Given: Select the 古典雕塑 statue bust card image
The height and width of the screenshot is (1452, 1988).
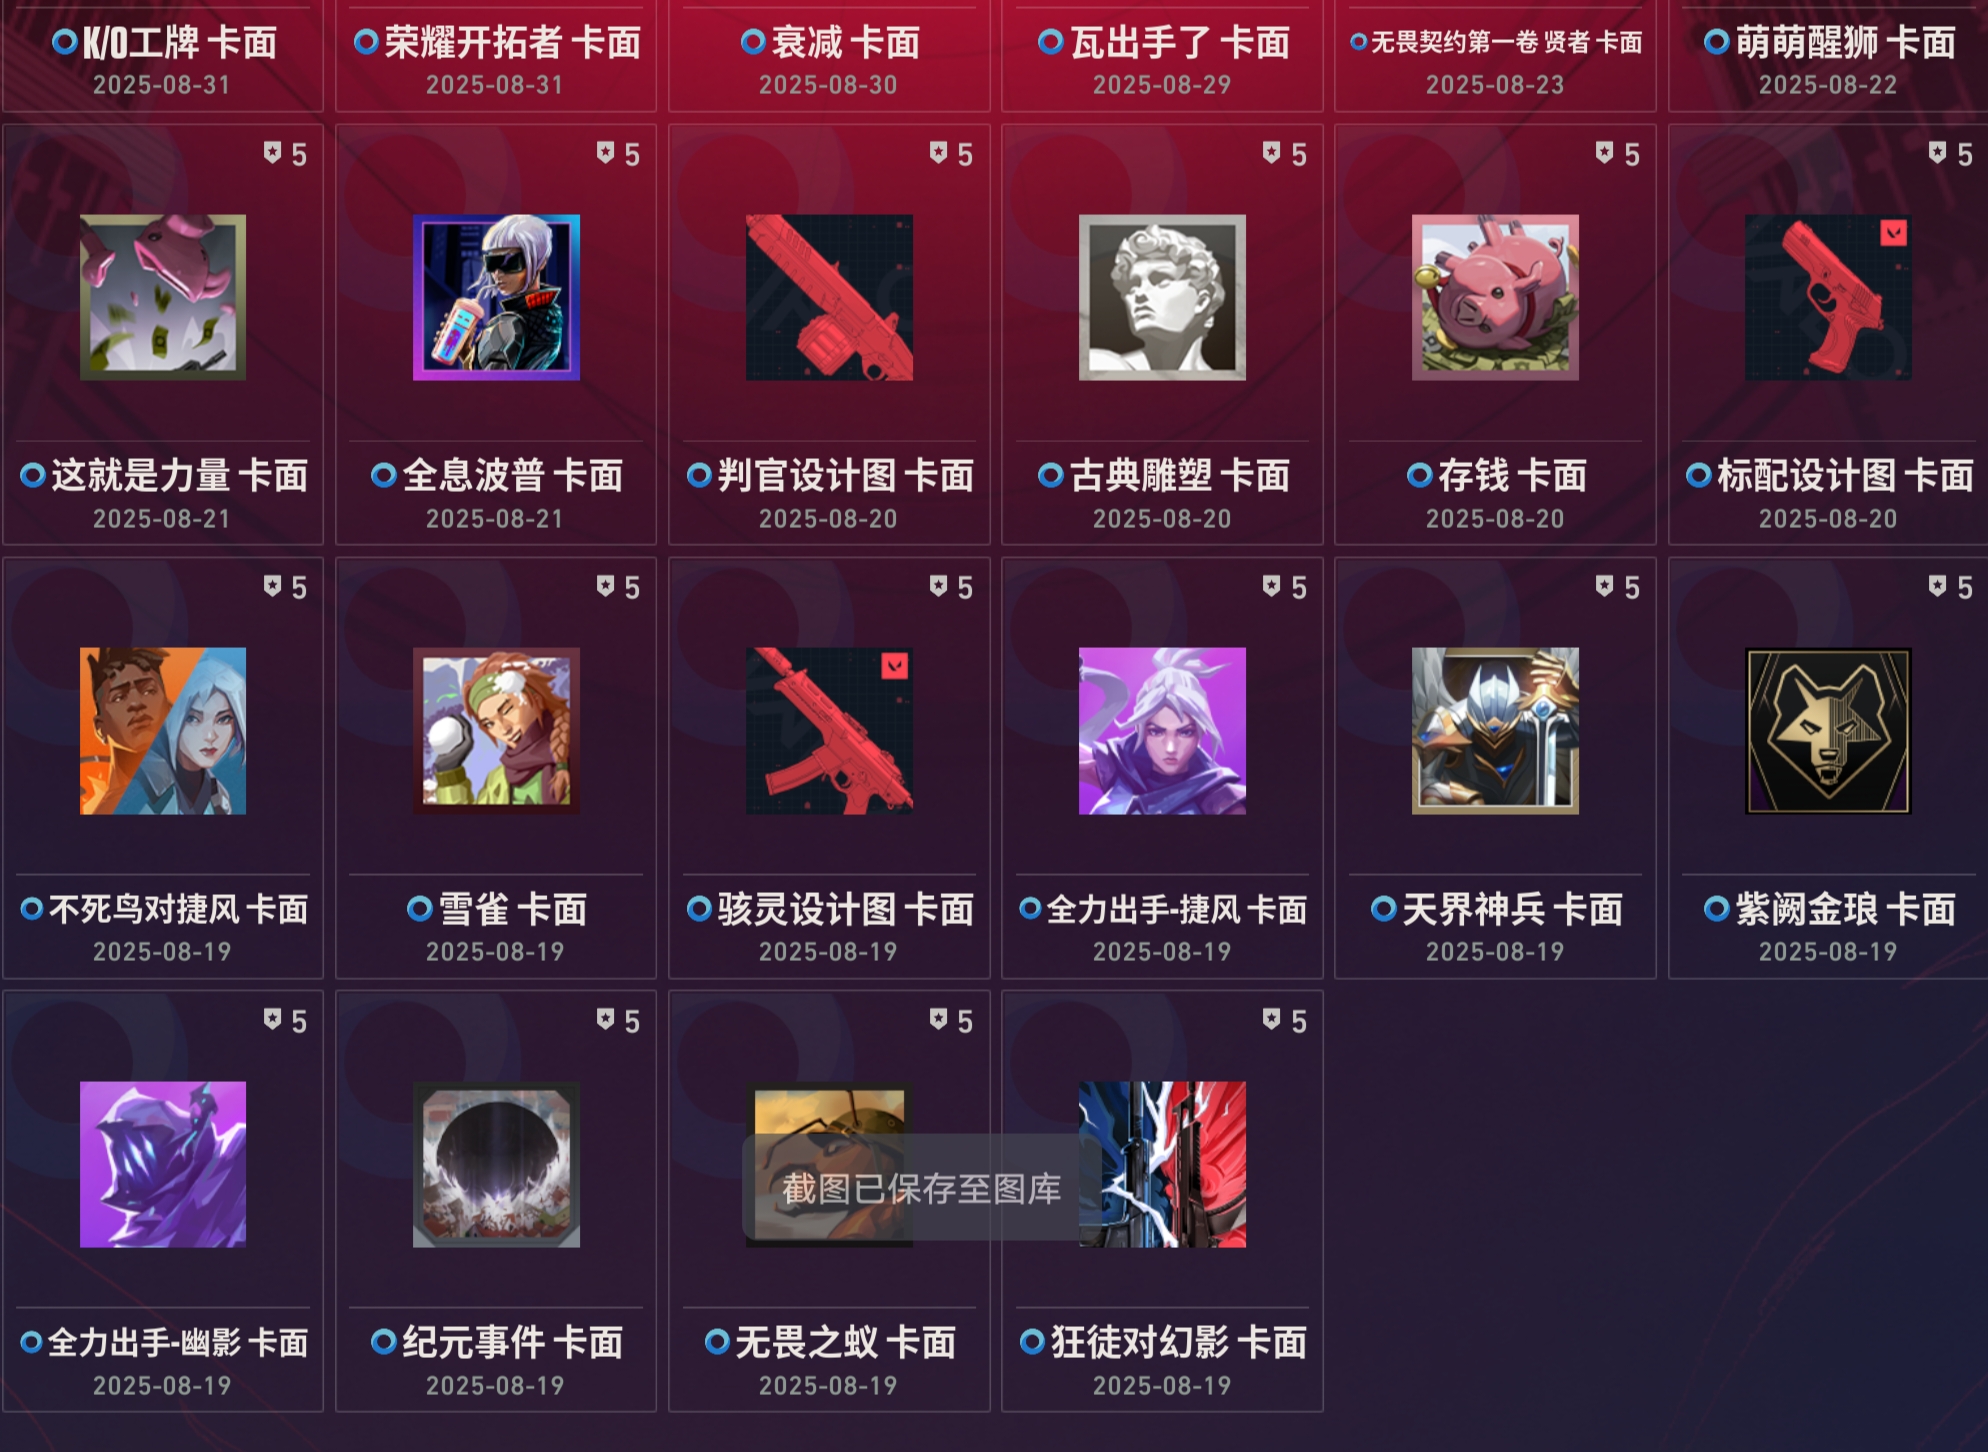Looking at the screenshot, I should (1162, 297).
